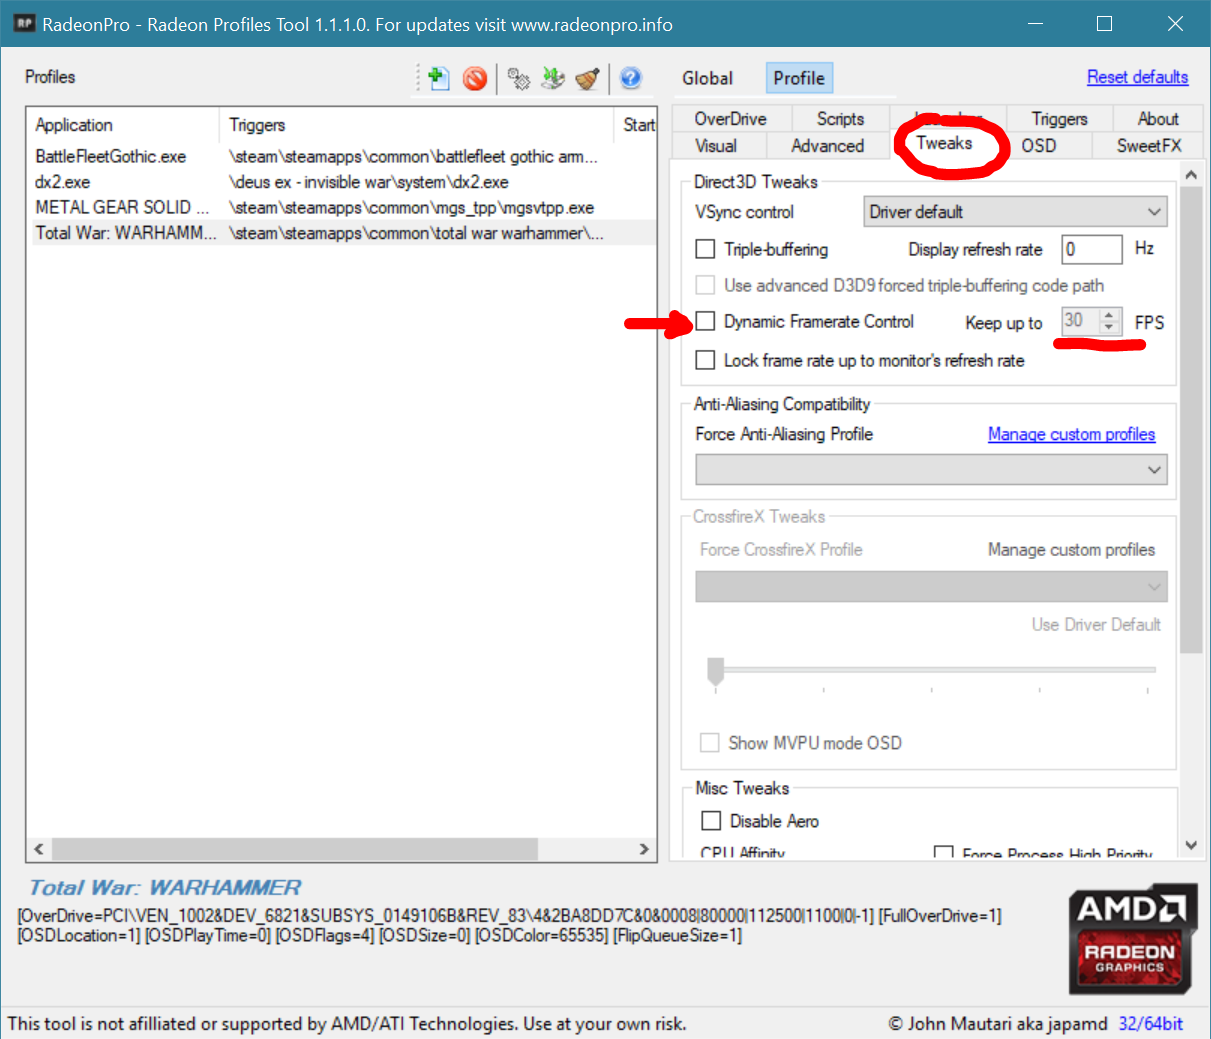1211x1039 pixels.
Task: Open the About tab
Action: point(1158,119)
